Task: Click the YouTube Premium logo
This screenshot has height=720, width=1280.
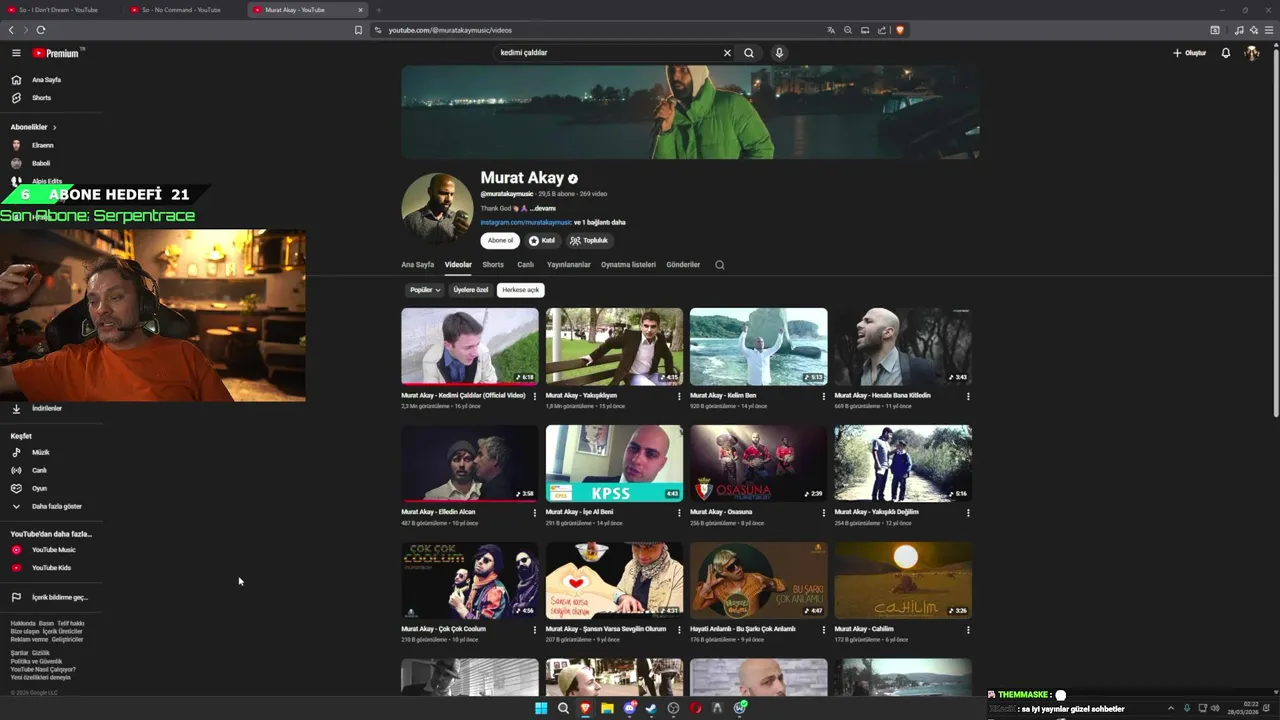Action: (56, 53)
